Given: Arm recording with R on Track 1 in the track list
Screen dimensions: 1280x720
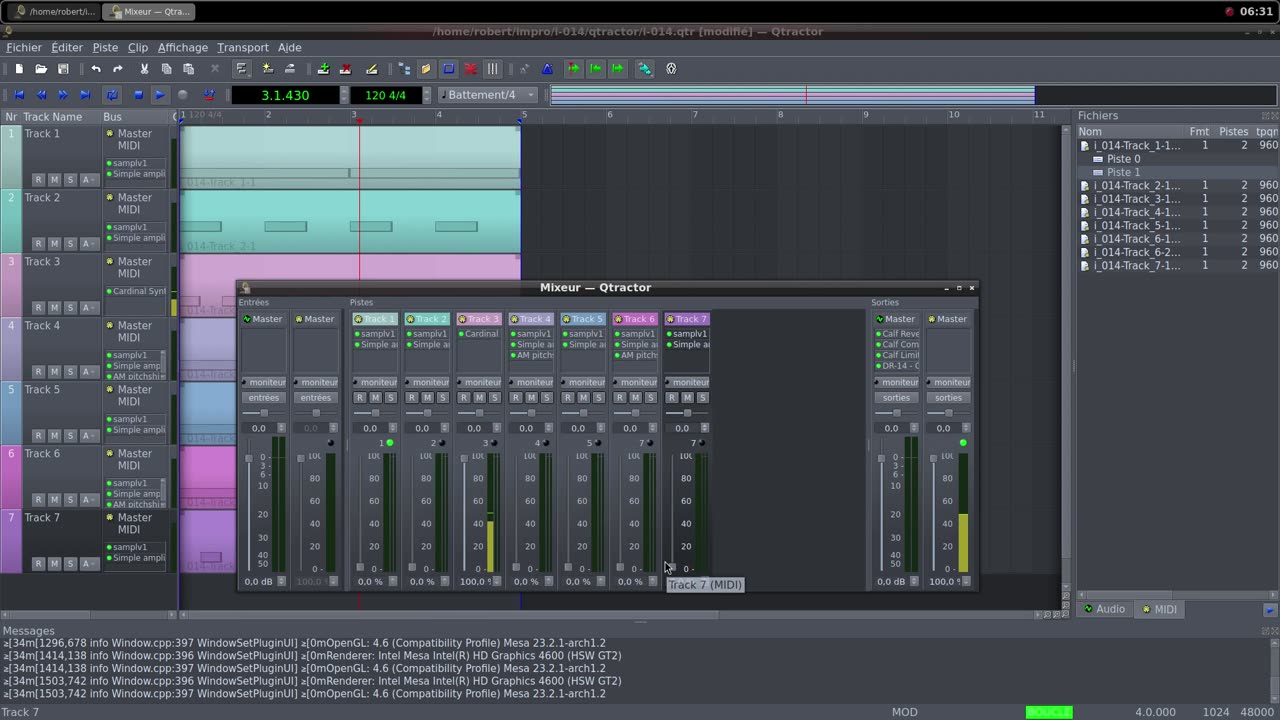Looking at the screenshot, I should (38, 180).
